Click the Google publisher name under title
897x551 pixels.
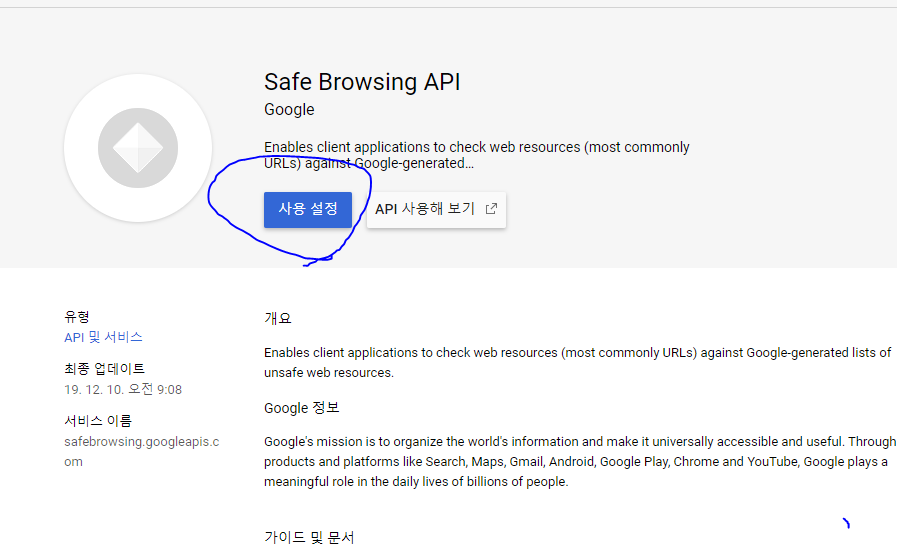point(289,109)
